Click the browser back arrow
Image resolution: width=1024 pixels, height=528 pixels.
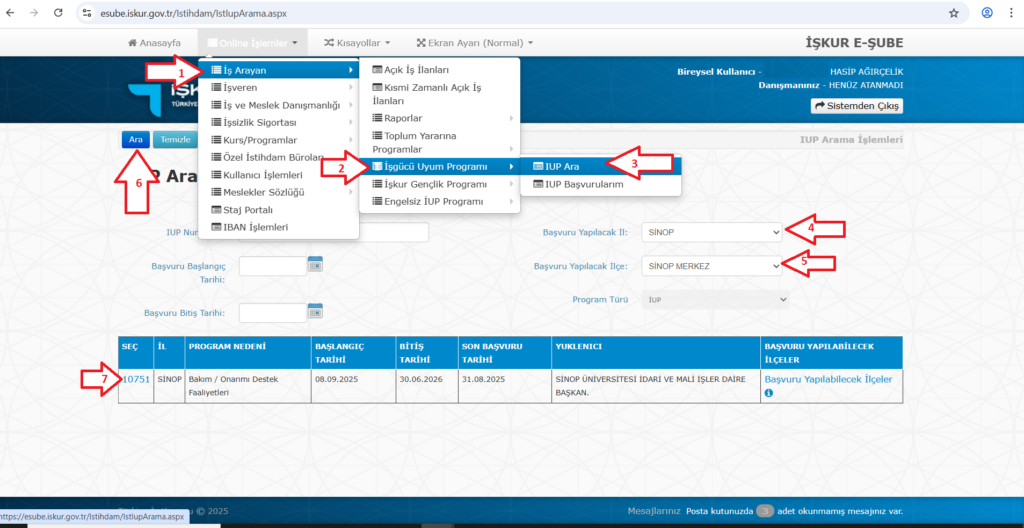[11, 14]
